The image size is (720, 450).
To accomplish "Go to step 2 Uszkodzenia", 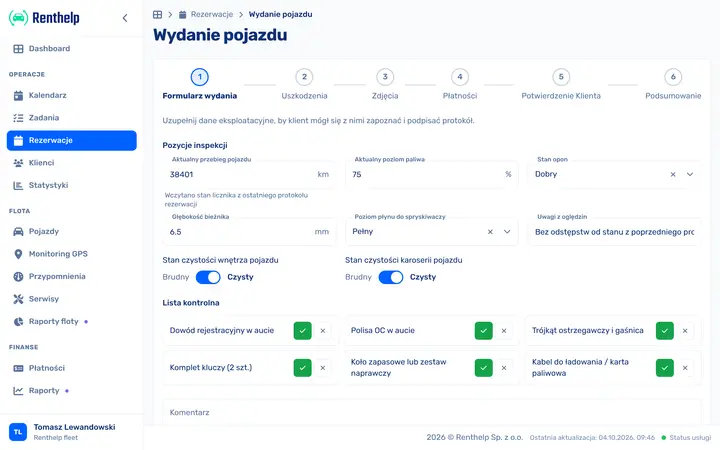I will click(x=304, y=84).
